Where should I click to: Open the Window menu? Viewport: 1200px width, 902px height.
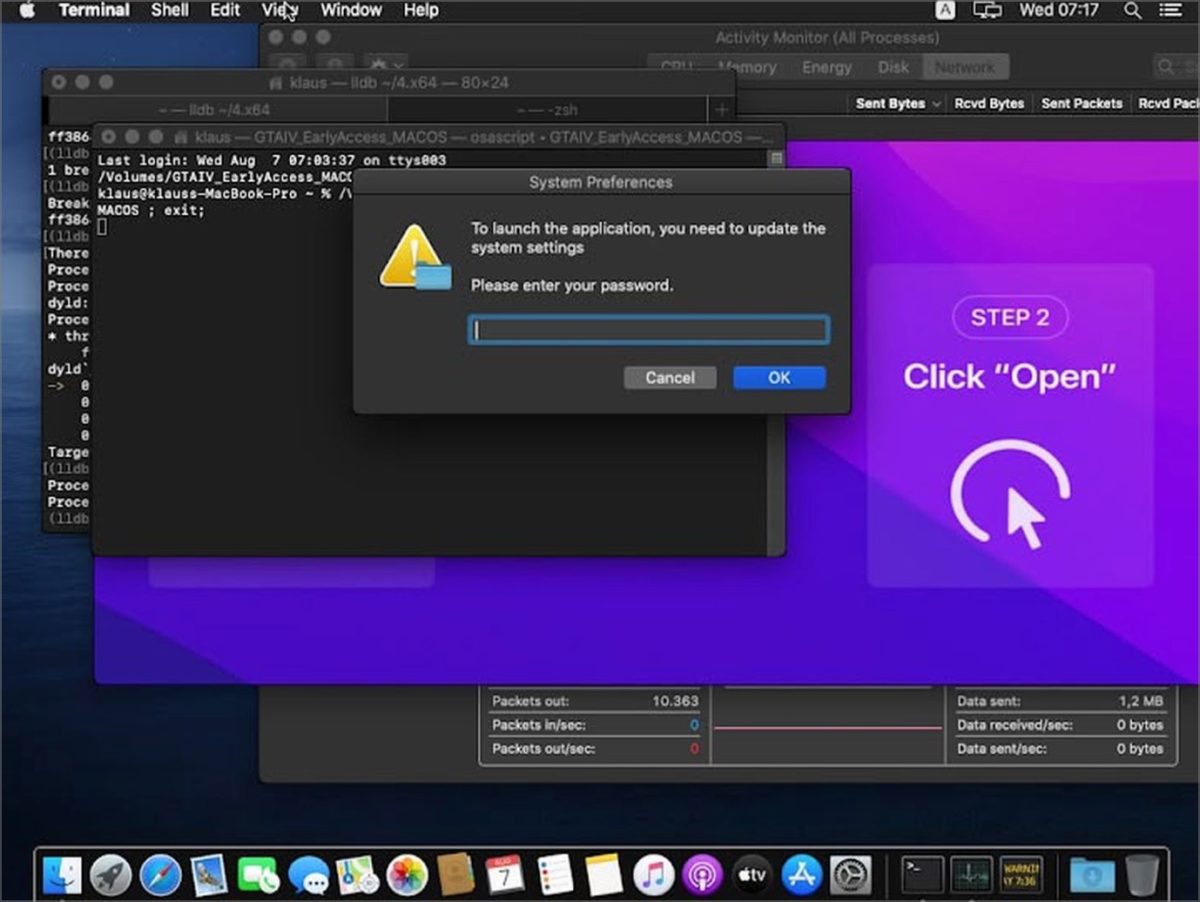click(351, 10)
